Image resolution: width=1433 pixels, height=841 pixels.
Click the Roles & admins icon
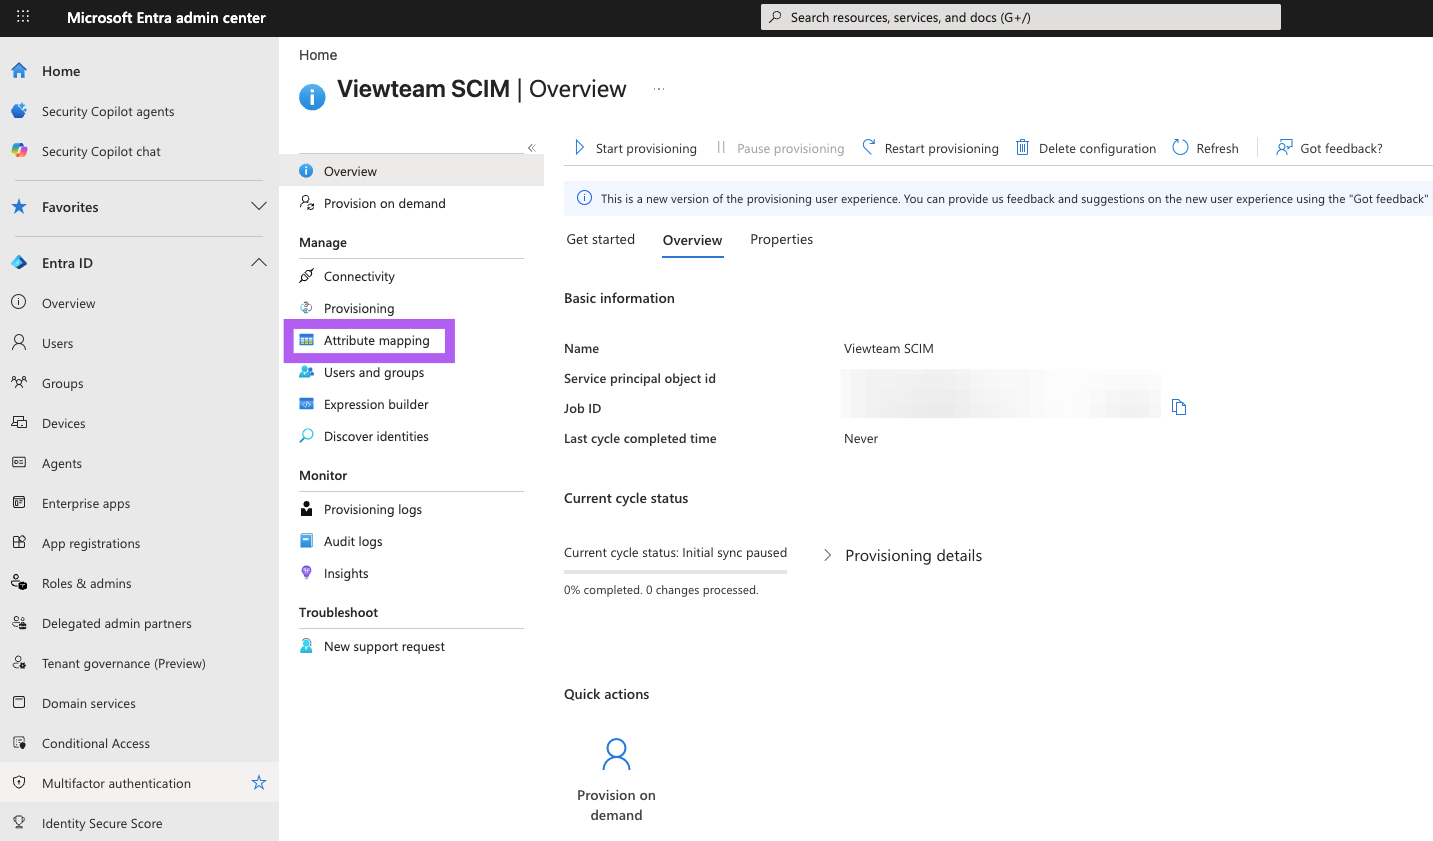19,583
